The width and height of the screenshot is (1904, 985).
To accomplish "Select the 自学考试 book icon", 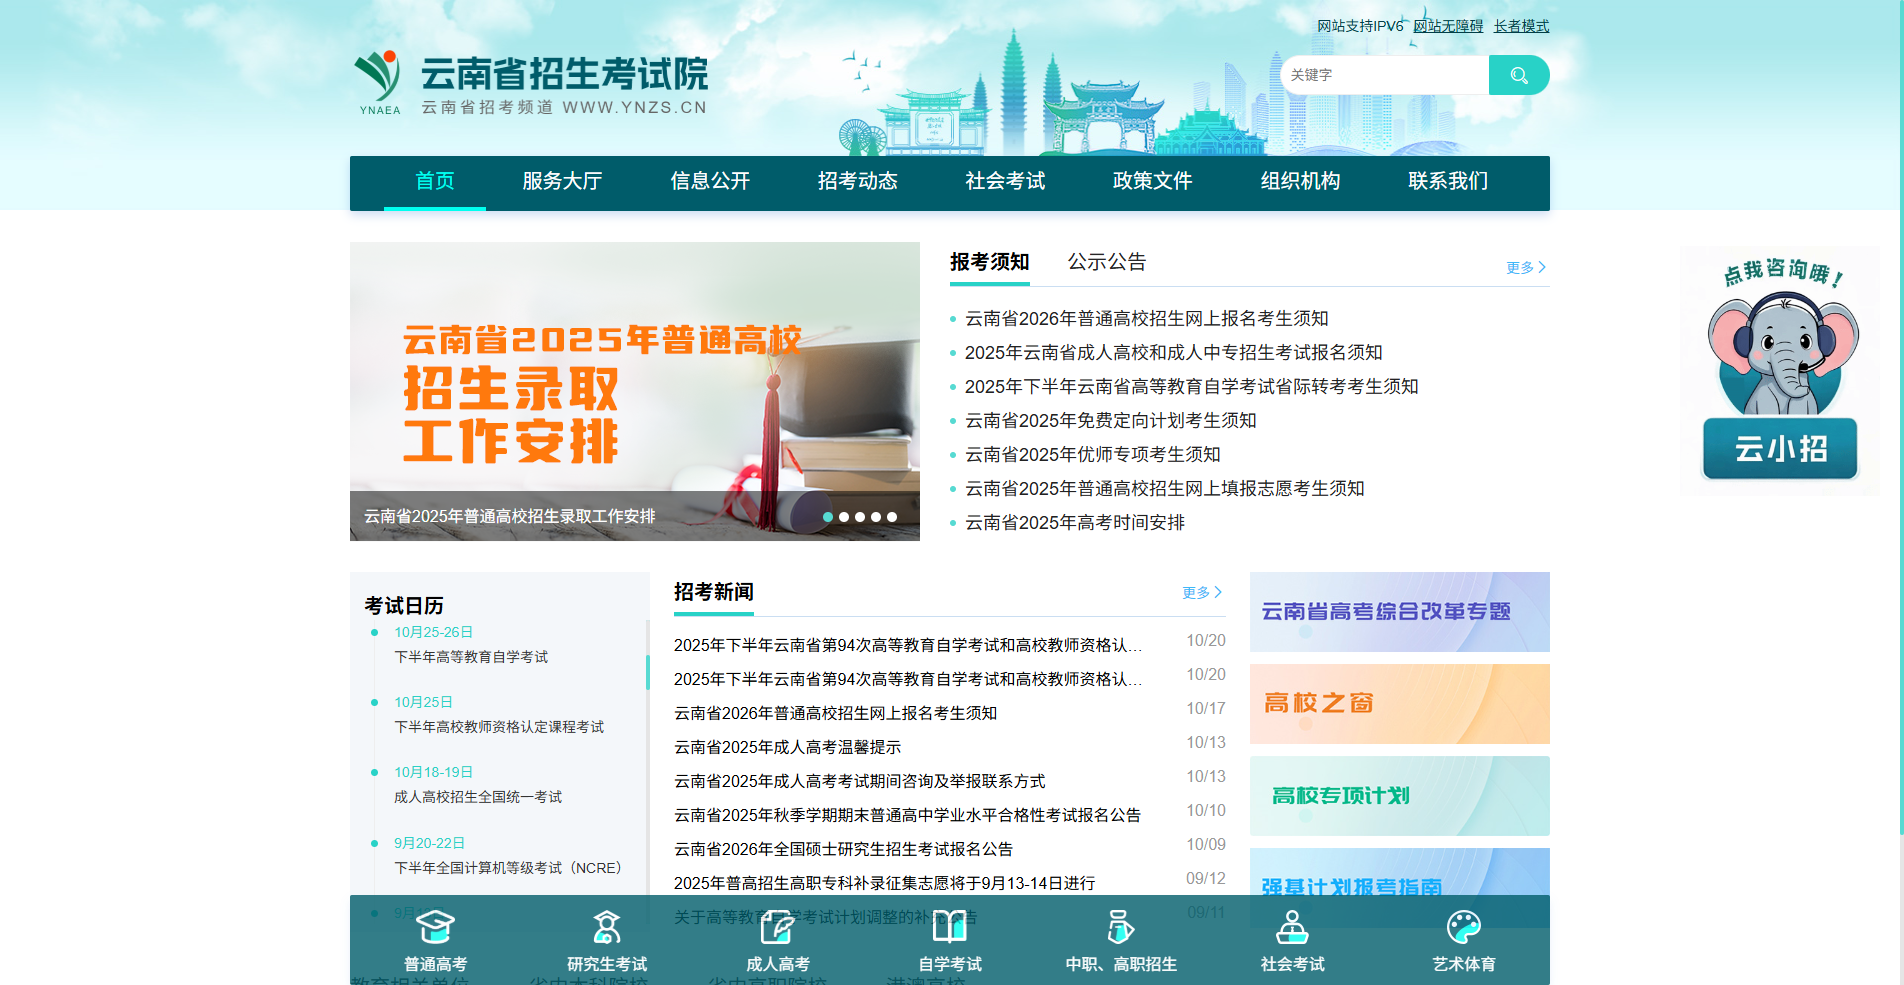I will 948,928.
